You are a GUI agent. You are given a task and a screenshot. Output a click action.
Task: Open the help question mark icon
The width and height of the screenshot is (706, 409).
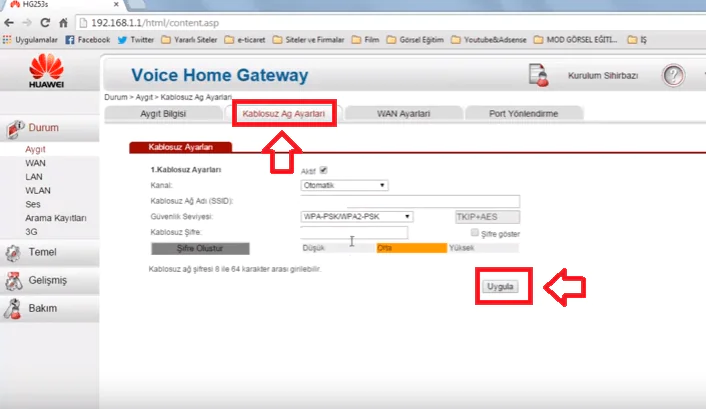673,75
